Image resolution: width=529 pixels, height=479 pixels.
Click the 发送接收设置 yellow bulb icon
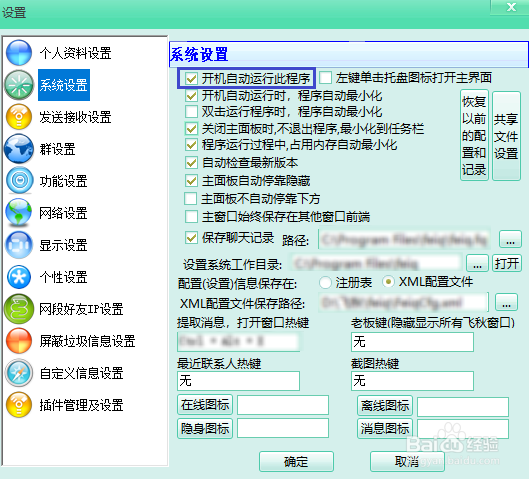[19, 117]
